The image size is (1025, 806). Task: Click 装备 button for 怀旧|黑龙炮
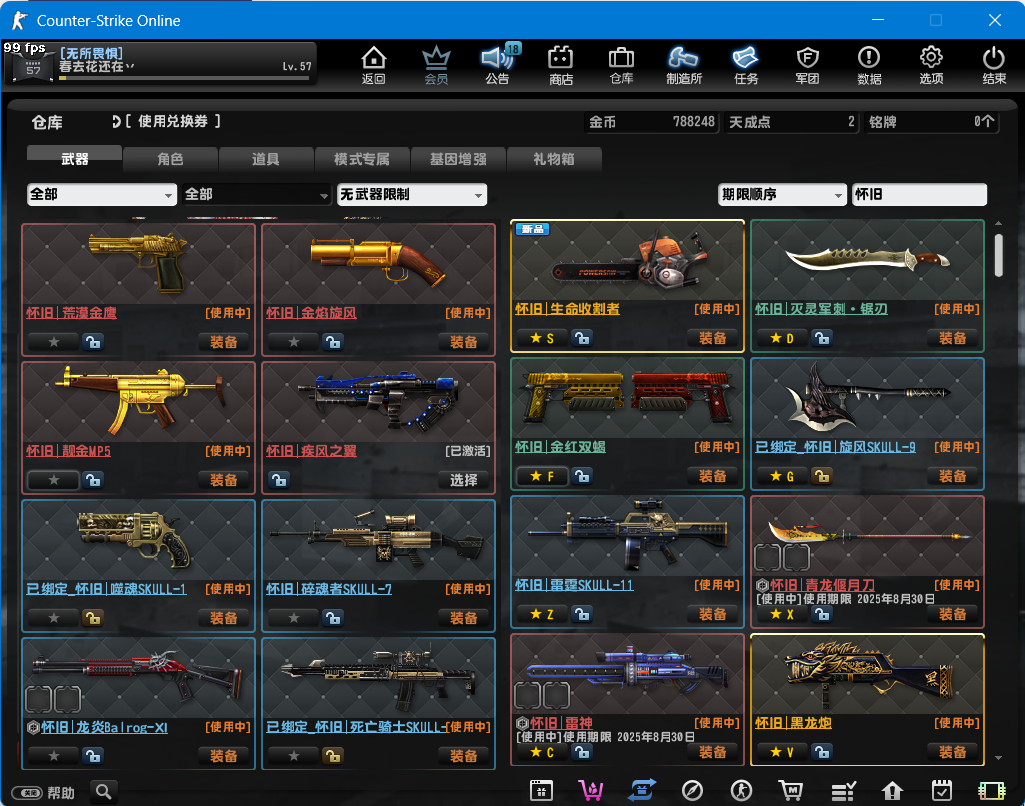pos(952,752)
